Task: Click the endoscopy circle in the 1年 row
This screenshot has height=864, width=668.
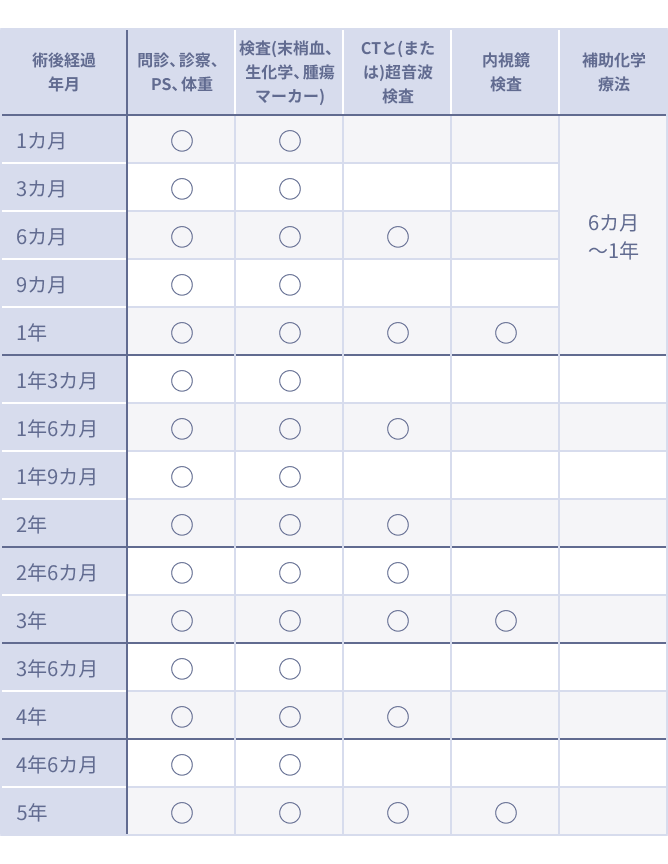Action: coord(506,332)
